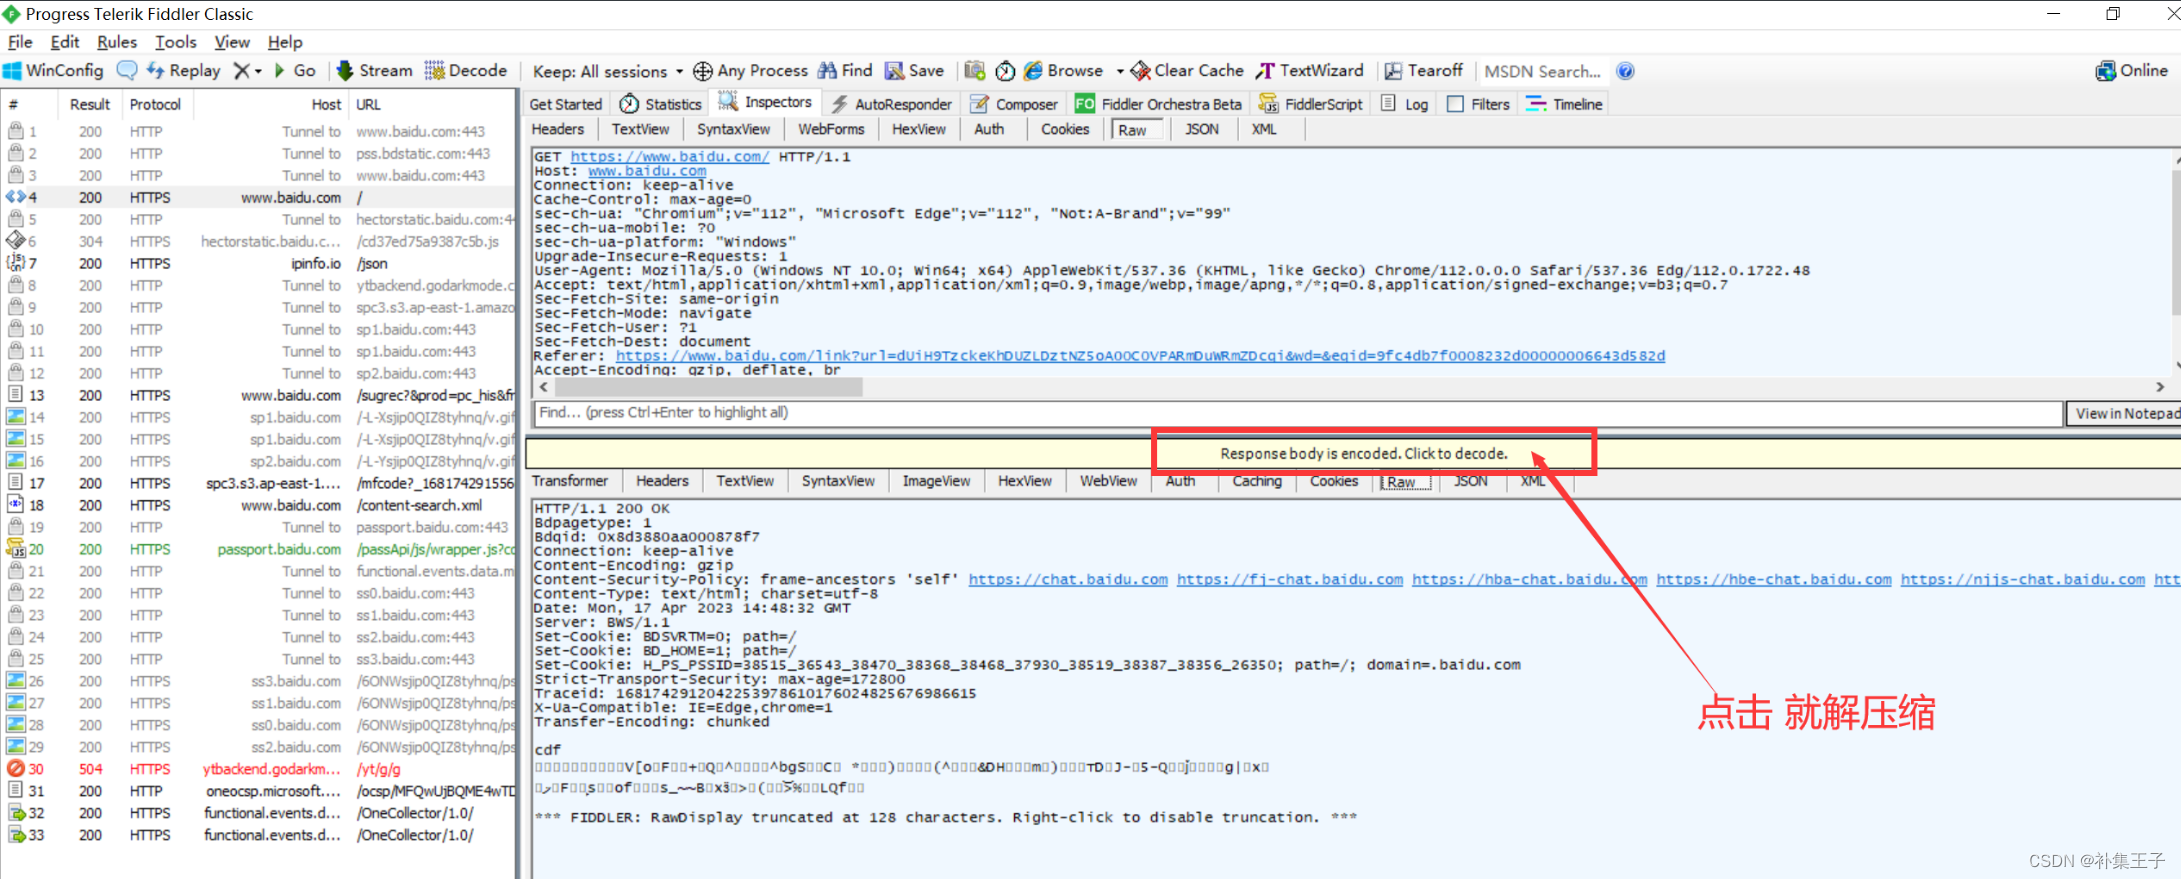Select the response Caching tab
Viewport: 2181px width, 879px height.
1257,481
